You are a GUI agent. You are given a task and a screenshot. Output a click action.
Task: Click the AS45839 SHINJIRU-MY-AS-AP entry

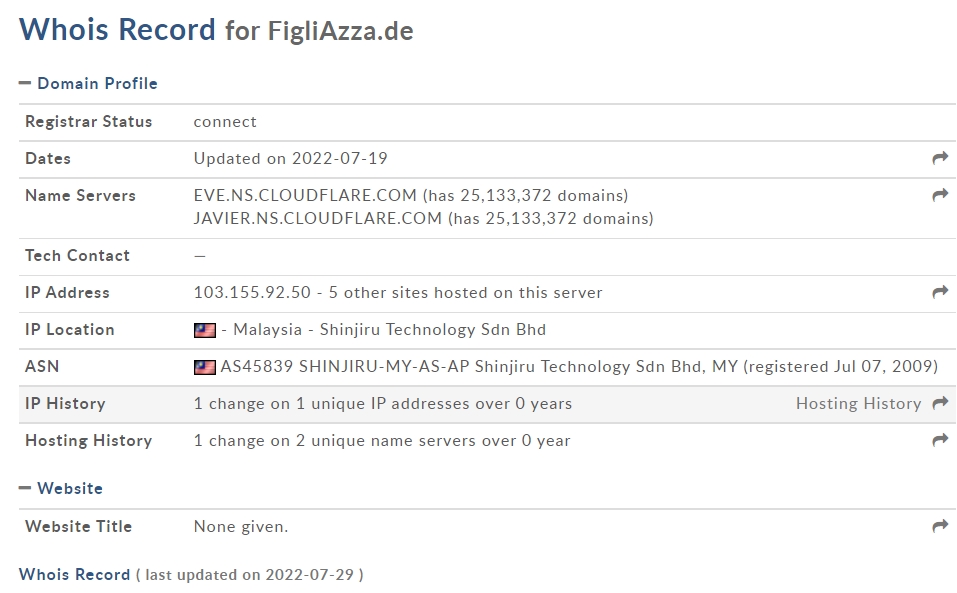click(x=345, y=367)
